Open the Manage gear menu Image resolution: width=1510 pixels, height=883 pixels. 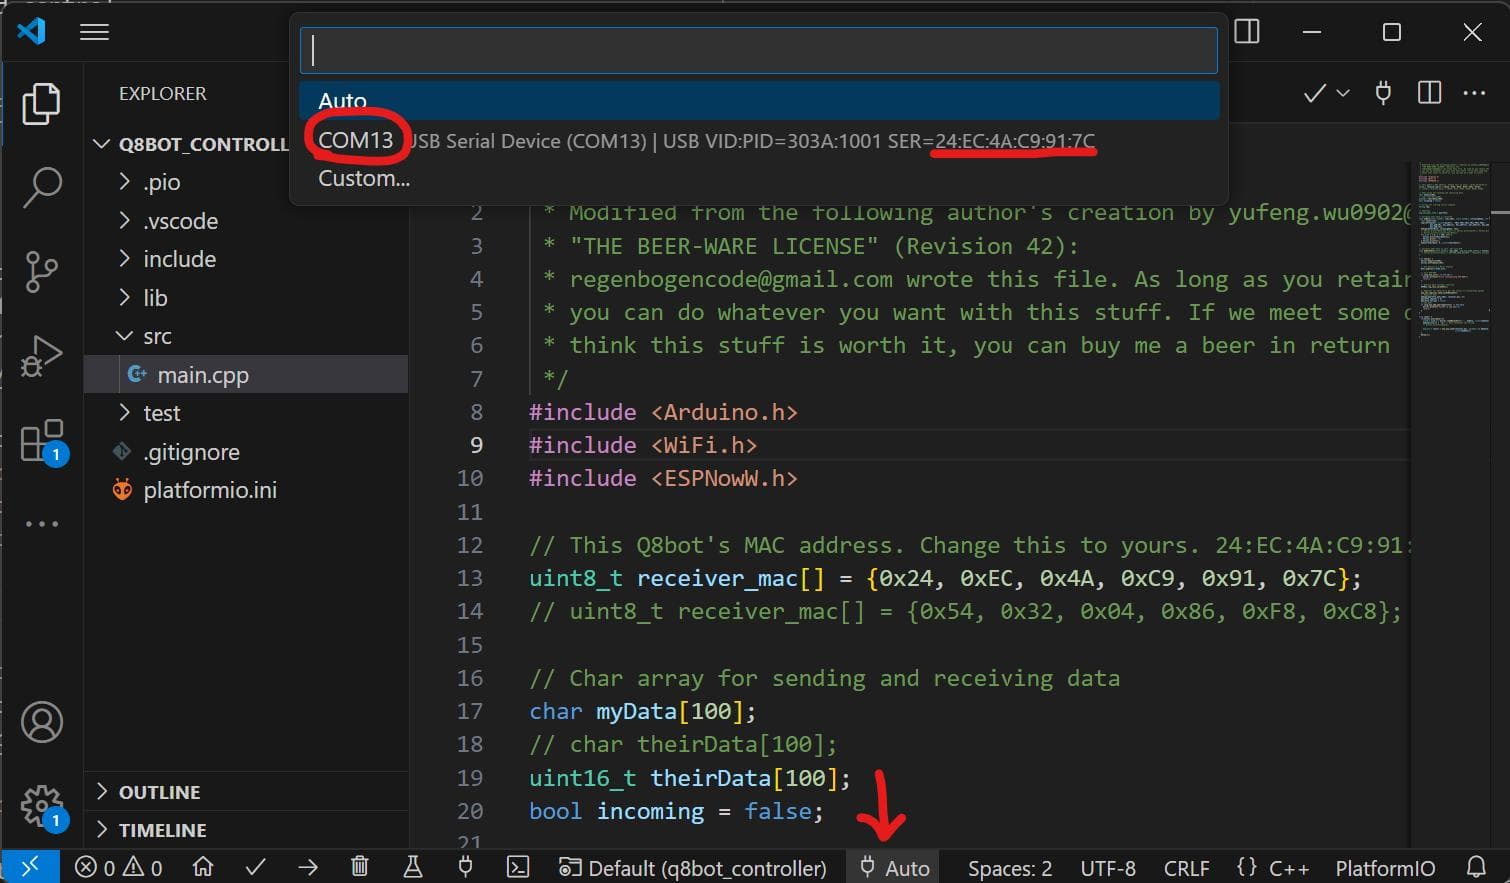coord(43,806)
